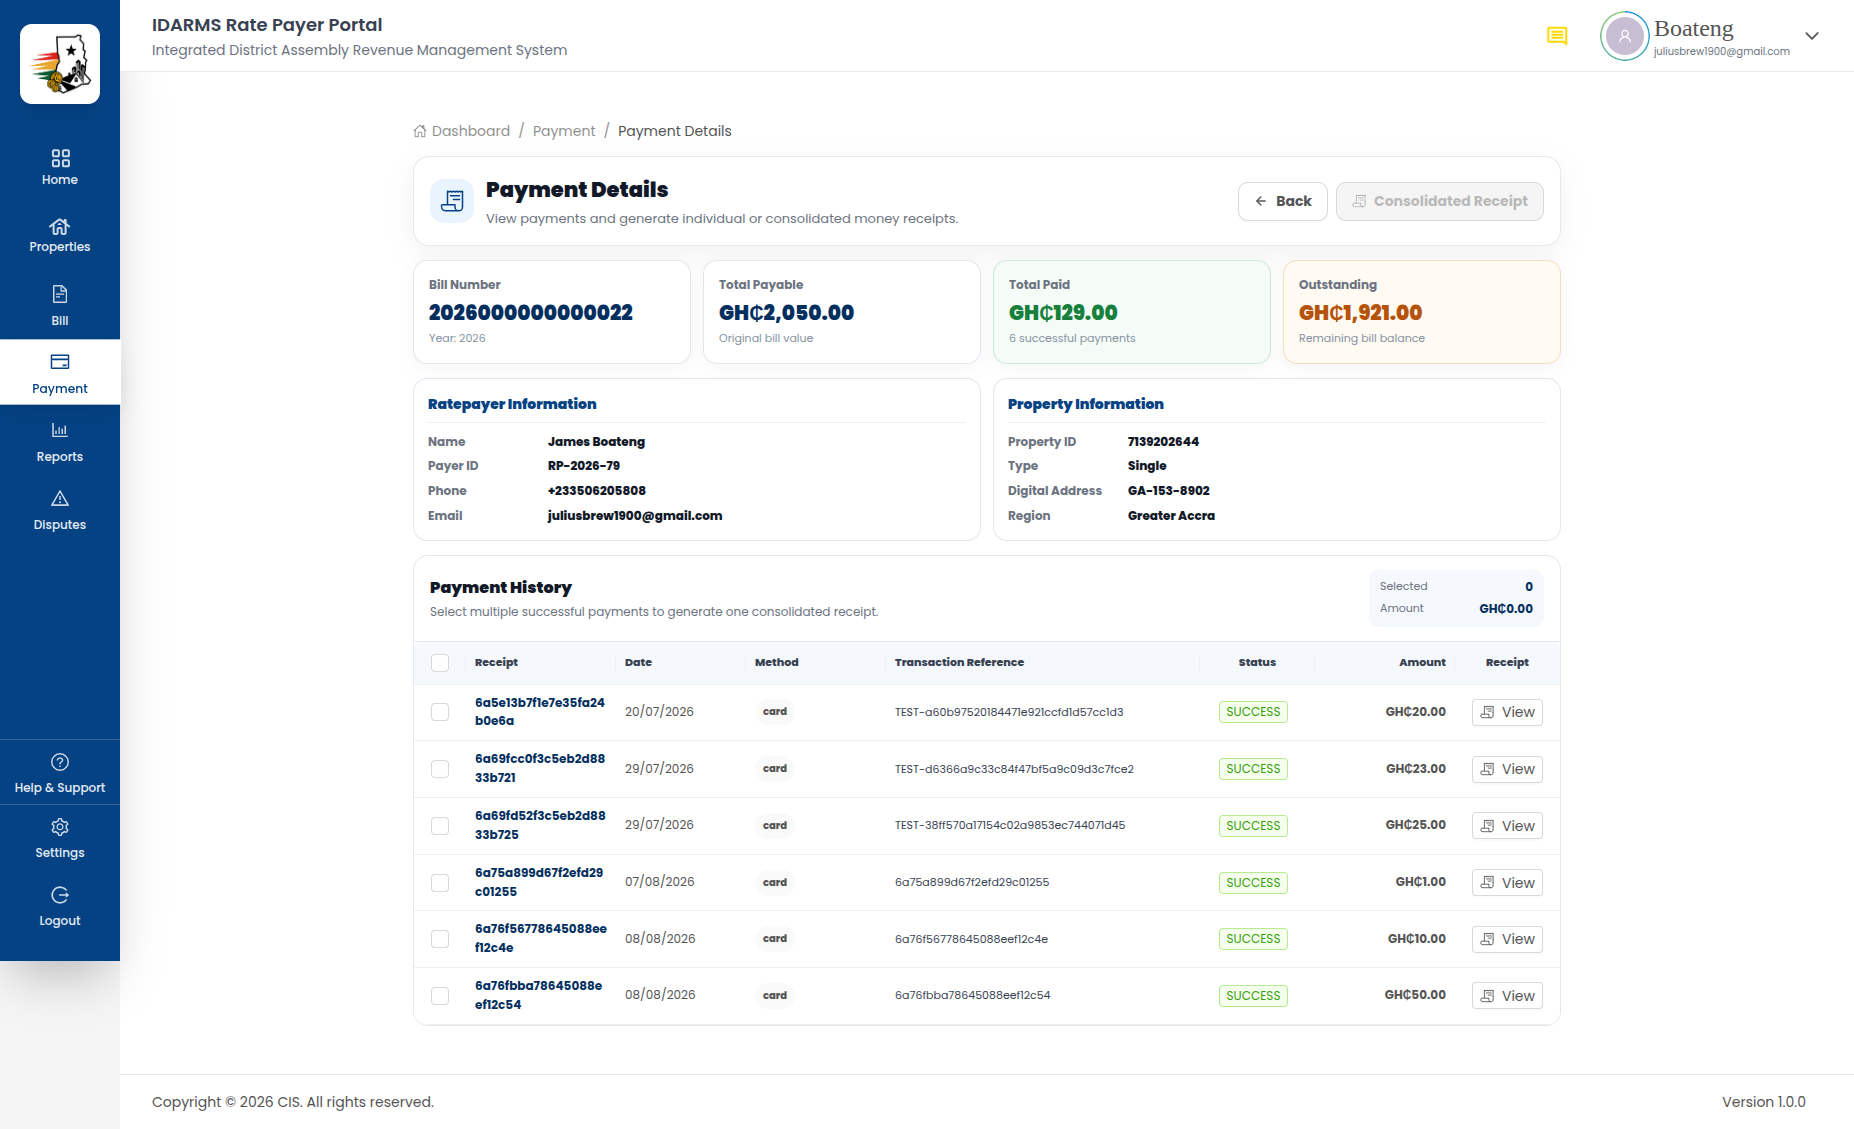The height and width of the screenshot is (1129, 1854).
Task: Select the Payment card icon in sidebar
Action: coord(60,362)
